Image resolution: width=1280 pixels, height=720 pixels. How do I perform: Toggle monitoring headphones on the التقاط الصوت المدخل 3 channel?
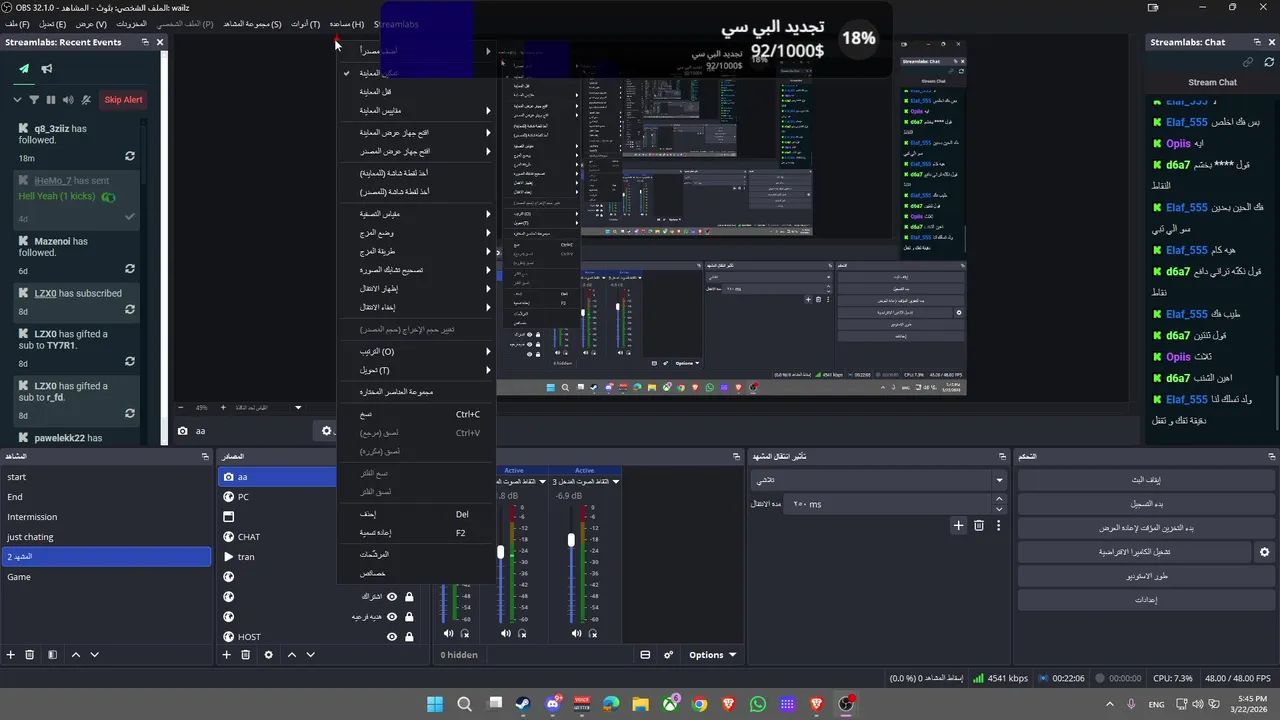point(593,633)
